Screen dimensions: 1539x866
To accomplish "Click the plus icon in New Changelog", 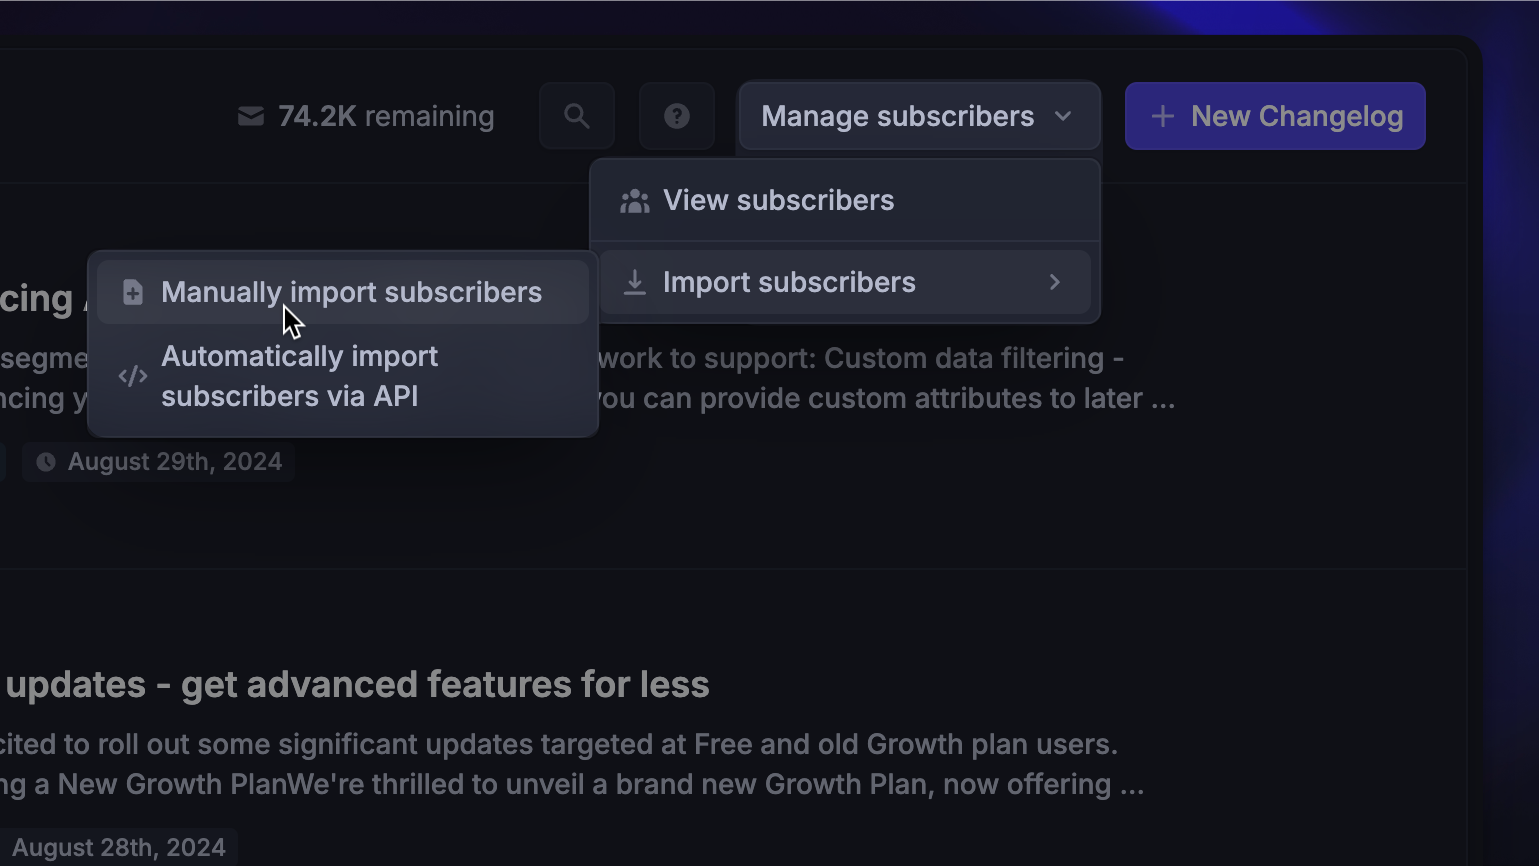I will click(1162, 117).
